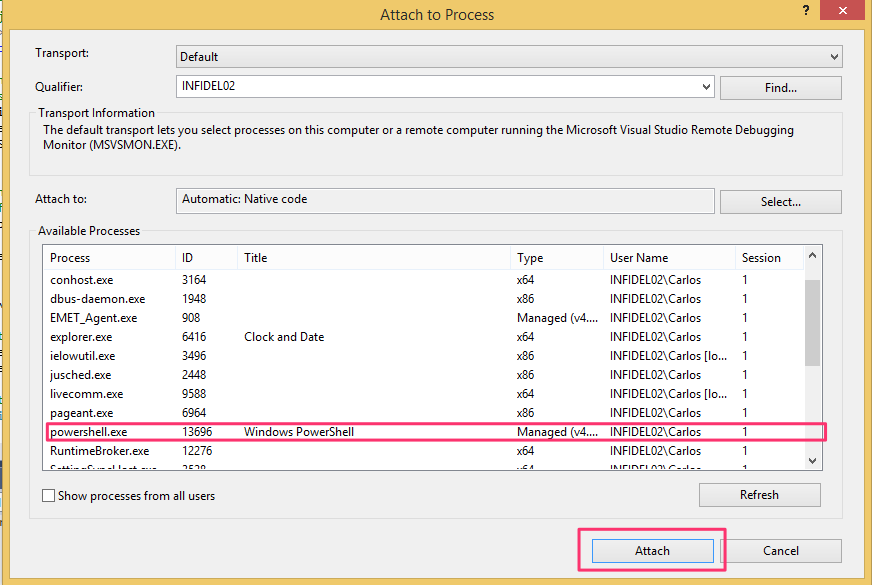Choose the conhost.exe process
This screenshot has width=872, height=585.
point(83,280)
